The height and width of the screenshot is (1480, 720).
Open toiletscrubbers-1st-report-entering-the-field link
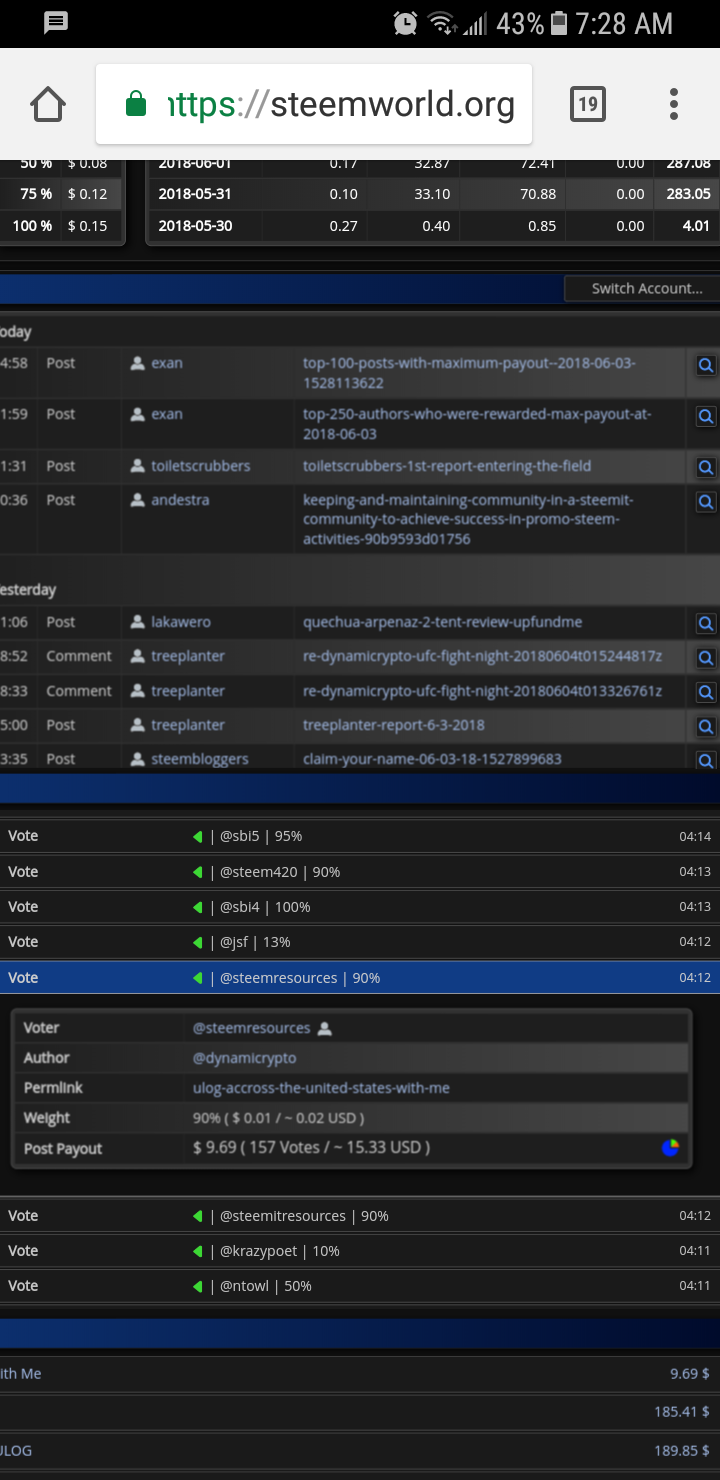click(x=447, y=466)
